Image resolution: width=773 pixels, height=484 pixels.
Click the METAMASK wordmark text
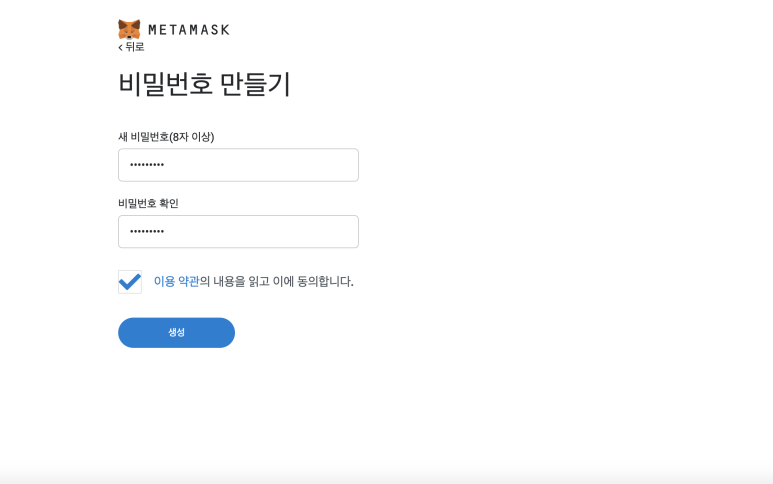tap(189, 30)
